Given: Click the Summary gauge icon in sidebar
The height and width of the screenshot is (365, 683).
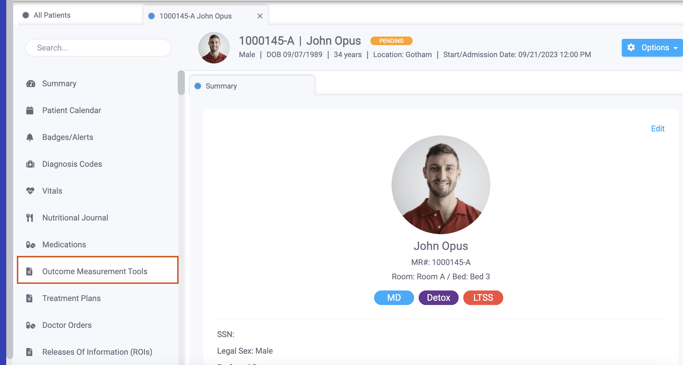Looking at the screenshot, I should [30, 84].
